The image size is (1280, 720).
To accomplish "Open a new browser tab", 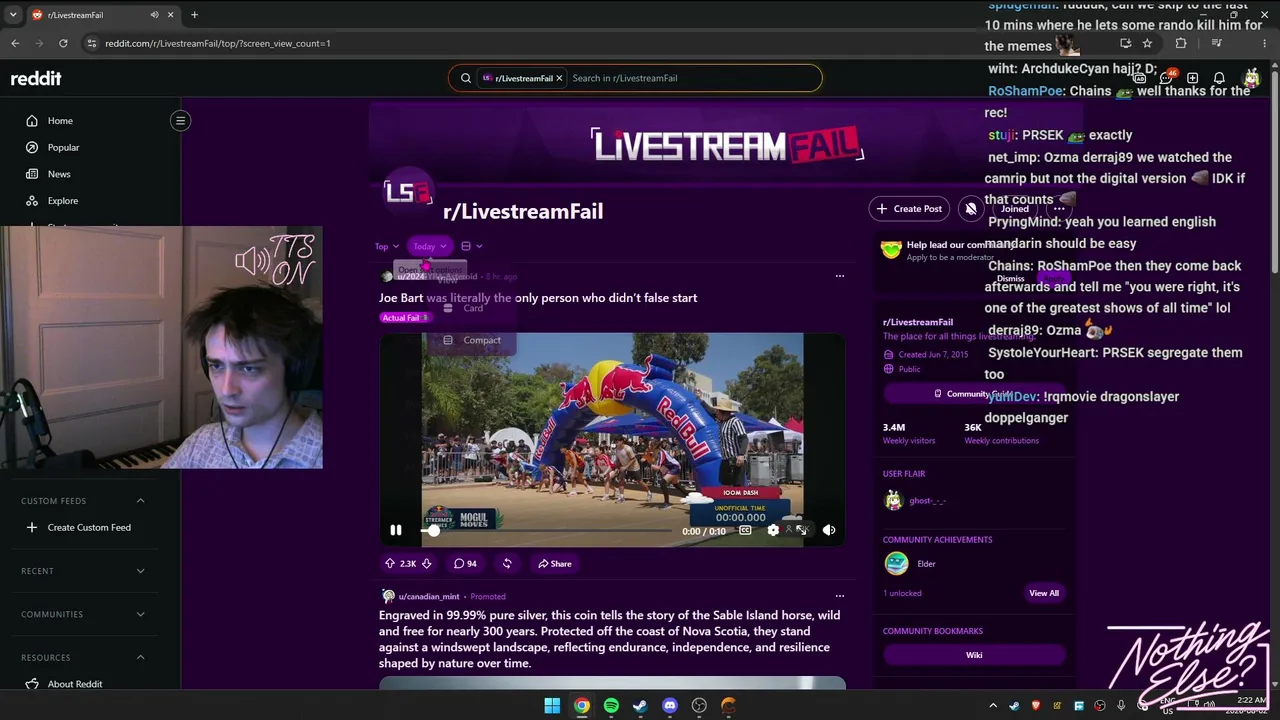I will point(194,15).
